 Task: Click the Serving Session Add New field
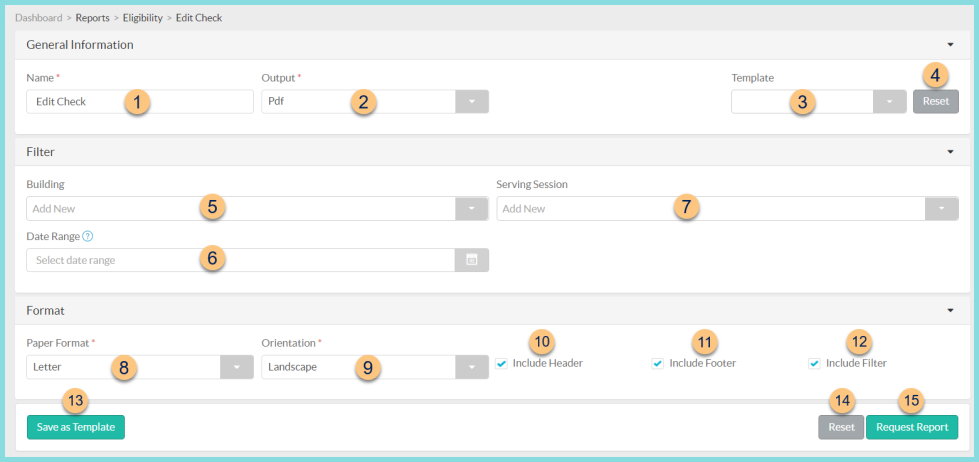click(711, 209)
